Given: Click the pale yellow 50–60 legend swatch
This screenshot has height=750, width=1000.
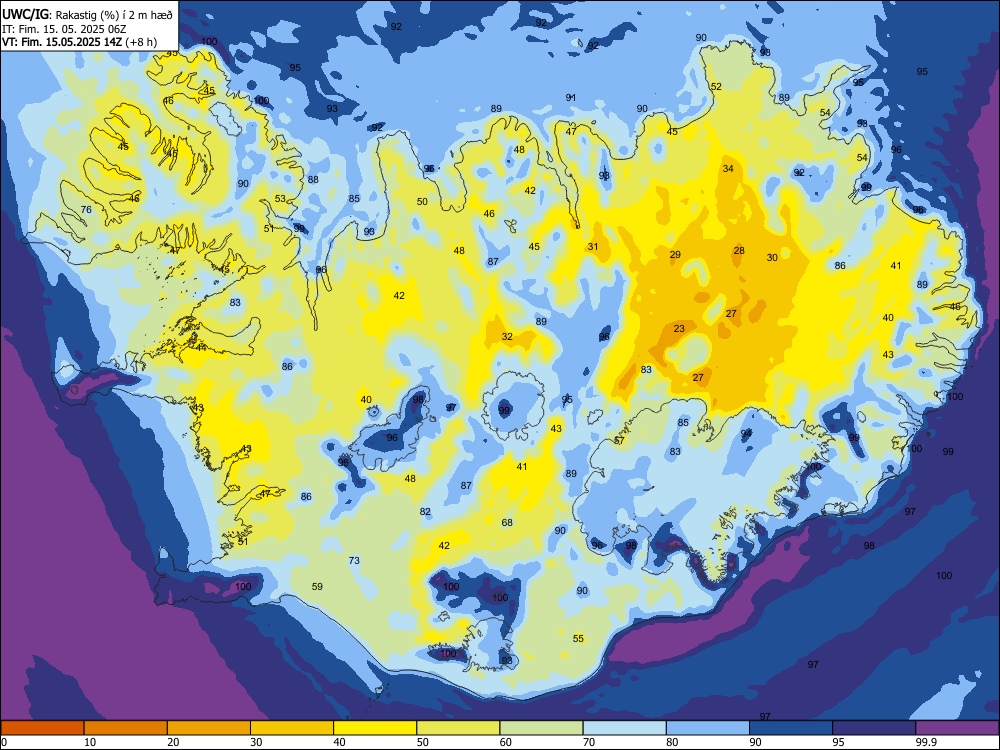Looking at the screenshot, I should (x=459, y=728).
